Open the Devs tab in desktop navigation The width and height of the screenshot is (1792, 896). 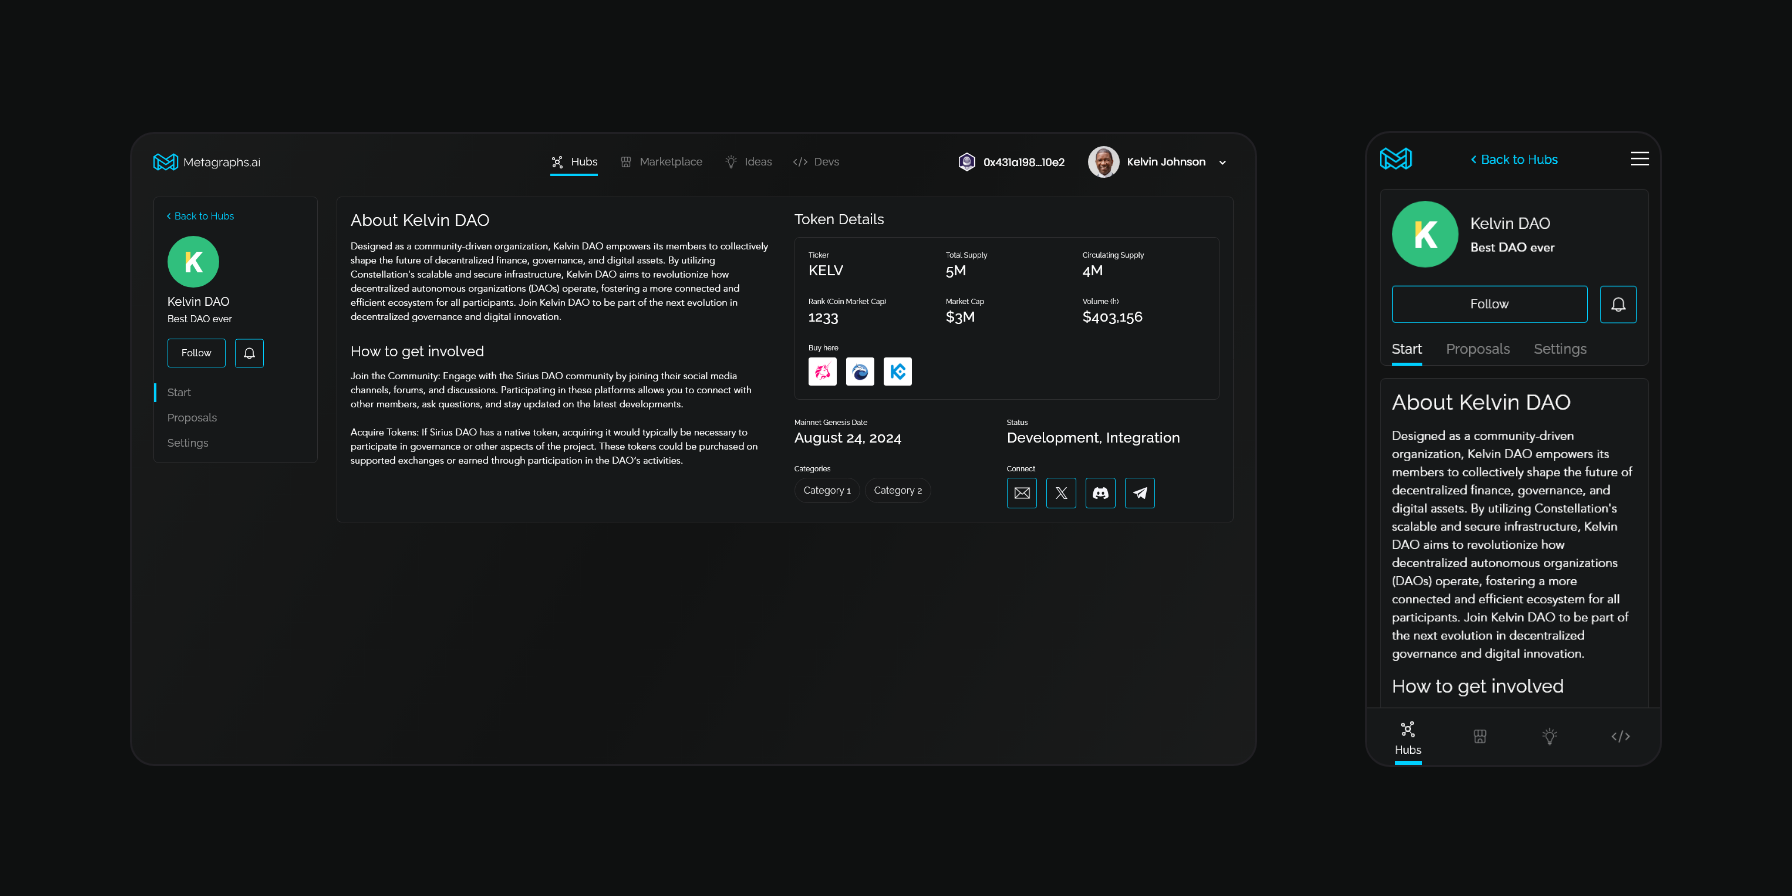816,162
